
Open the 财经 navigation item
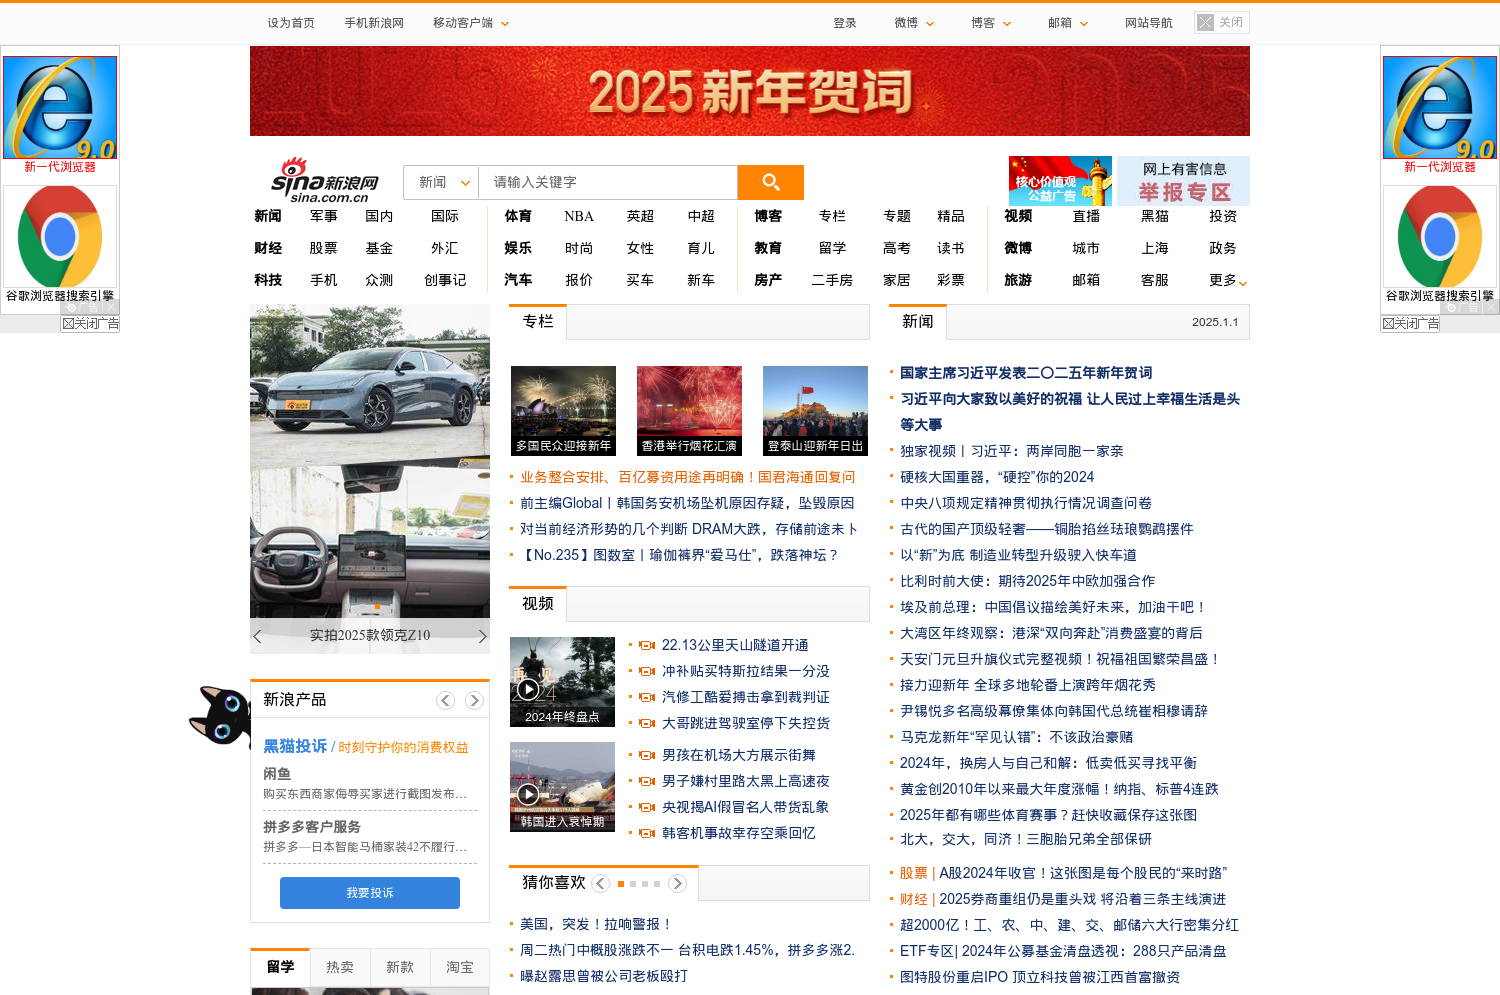point(268,248)
